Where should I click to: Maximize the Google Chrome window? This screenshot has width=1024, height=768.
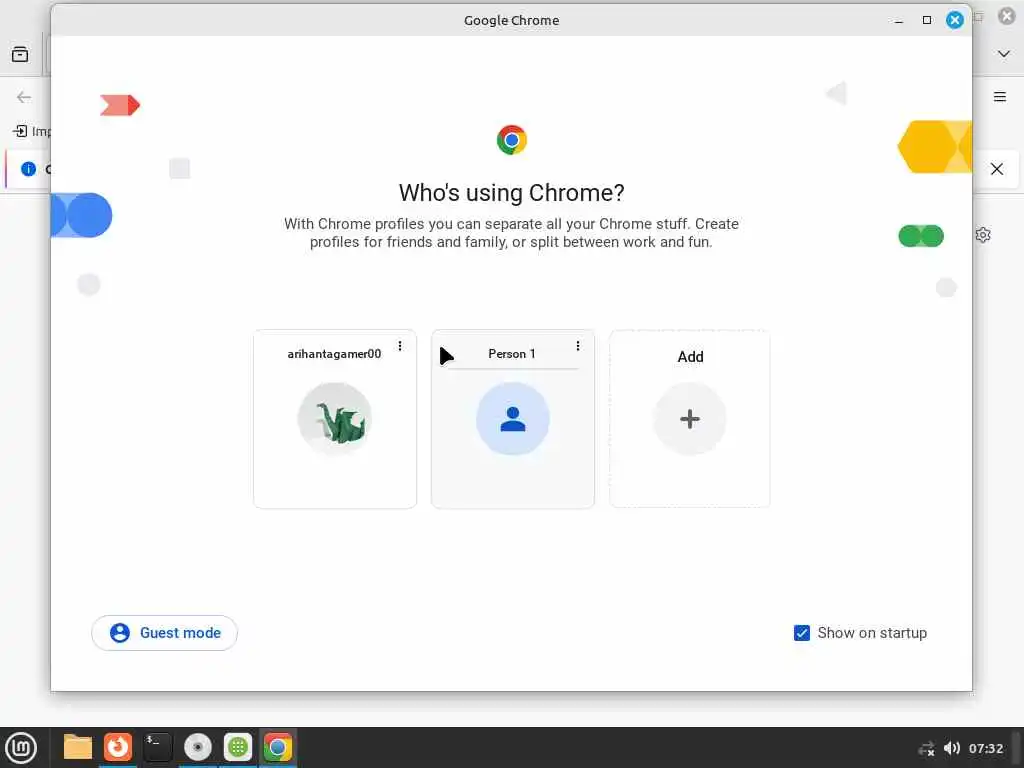coord(927,20)
